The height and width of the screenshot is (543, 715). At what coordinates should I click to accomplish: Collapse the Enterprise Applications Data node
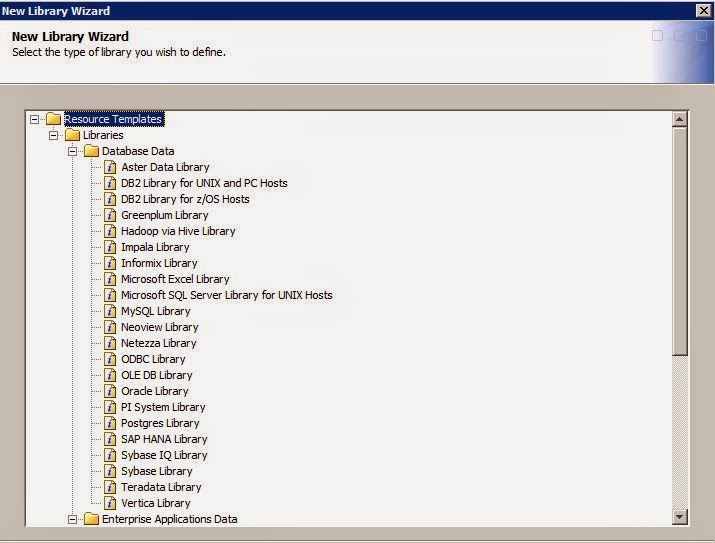click(73, 519)
